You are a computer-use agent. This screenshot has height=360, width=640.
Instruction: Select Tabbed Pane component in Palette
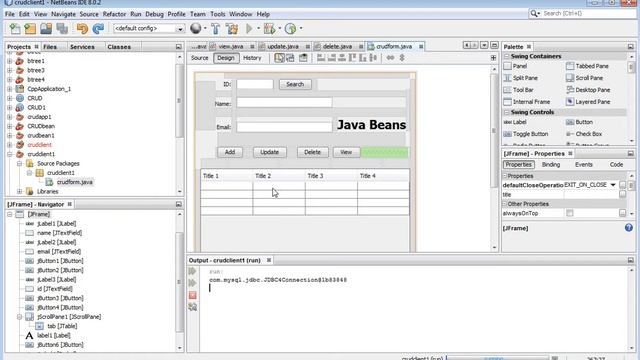(587, 66)
